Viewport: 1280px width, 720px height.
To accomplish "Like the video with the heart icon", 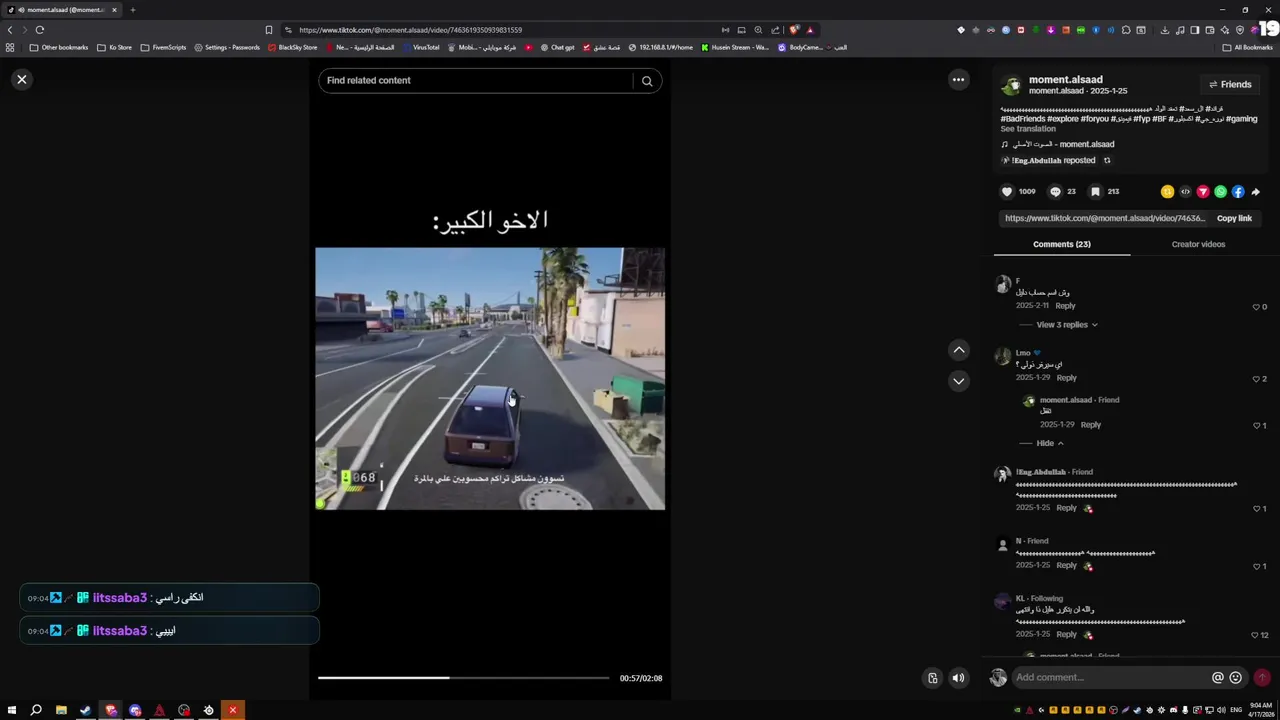I will (x=1007, y=191).
